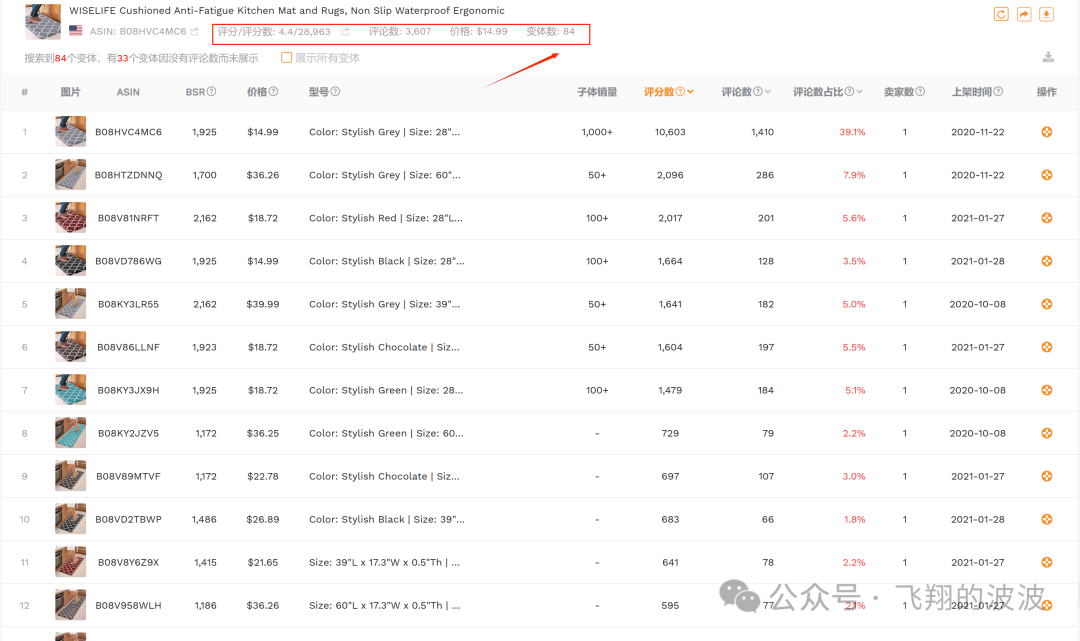The width and height of the screenshot is (1080, 641).
Task: Click the action icon for row B08V86LLNF
Action: coord(1047,347)
